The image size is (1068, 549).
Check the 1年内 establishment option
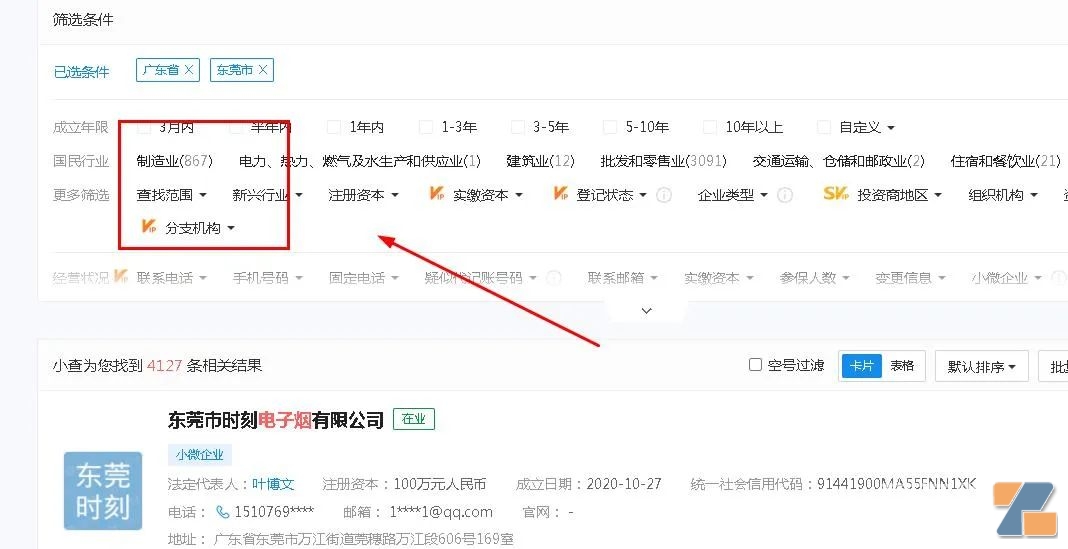point(334,127)
